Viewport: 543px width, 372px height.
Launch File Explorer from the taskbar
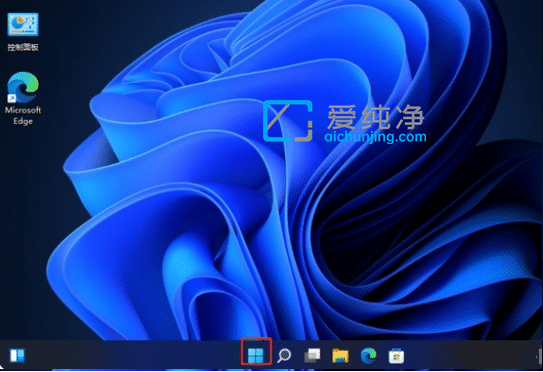coord(340,356)
